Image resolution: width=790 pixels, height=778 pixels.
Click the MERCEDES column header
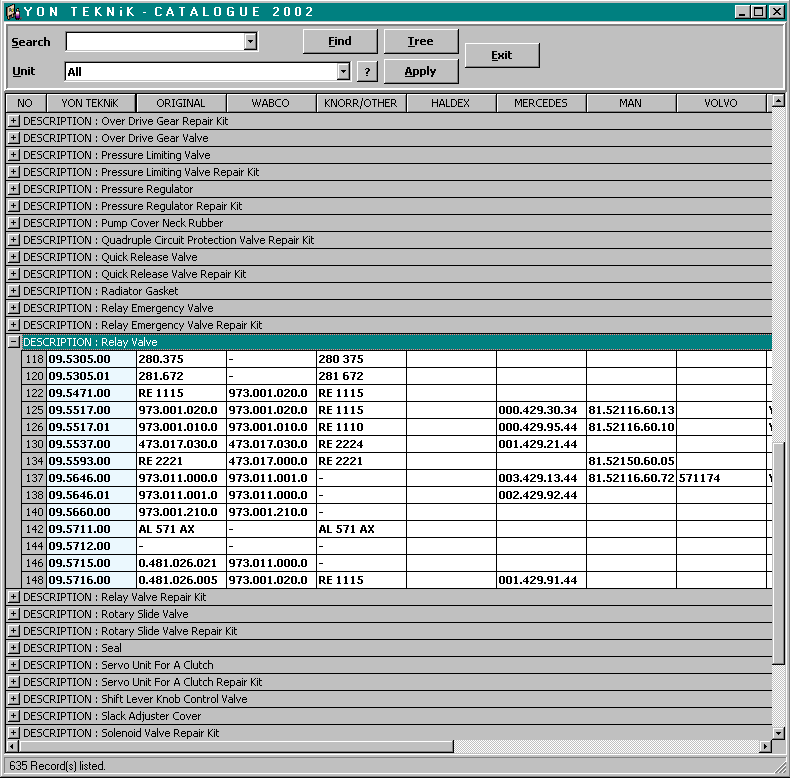[541, 103]
